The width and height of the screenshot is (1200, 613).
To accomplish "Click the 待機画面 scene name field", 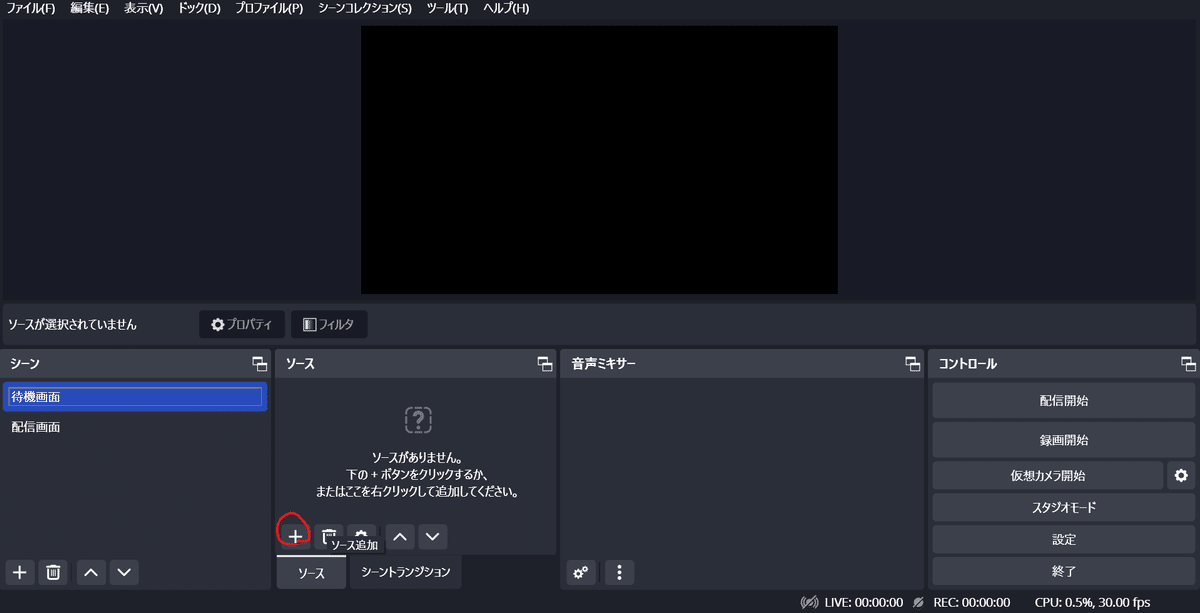I will coord(135,397).
